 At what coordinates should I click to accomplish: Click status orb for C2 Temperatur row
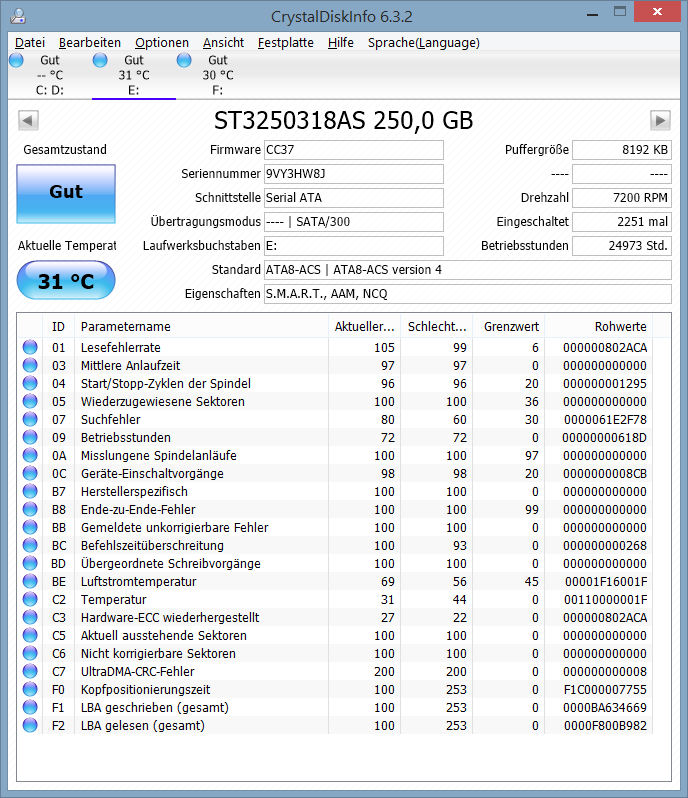pyautogui.click(x=30, y=599)
